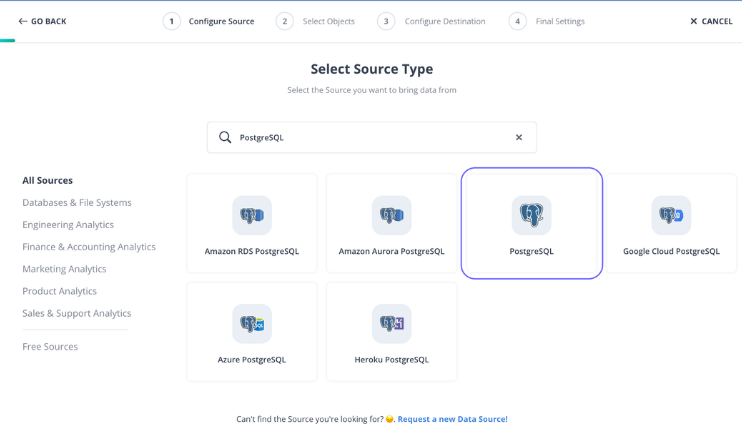Click the Amazon RDS PostgreSQL label
The height and width of the screenshot is (441, 742).
click(x=252, y=251)
